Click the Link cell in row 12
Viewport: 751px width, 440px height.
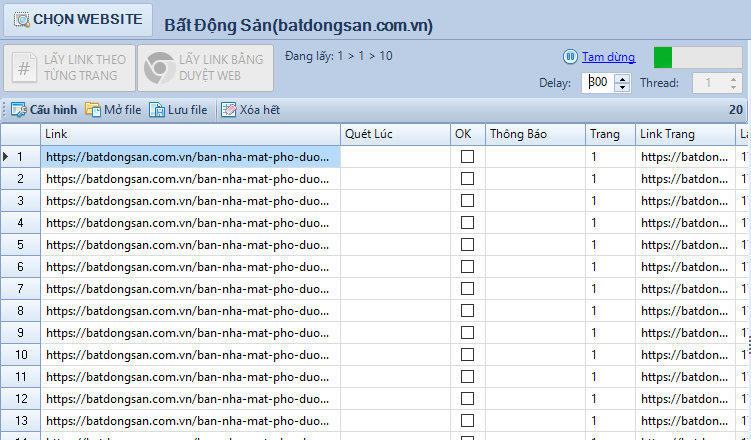point(191,399)
